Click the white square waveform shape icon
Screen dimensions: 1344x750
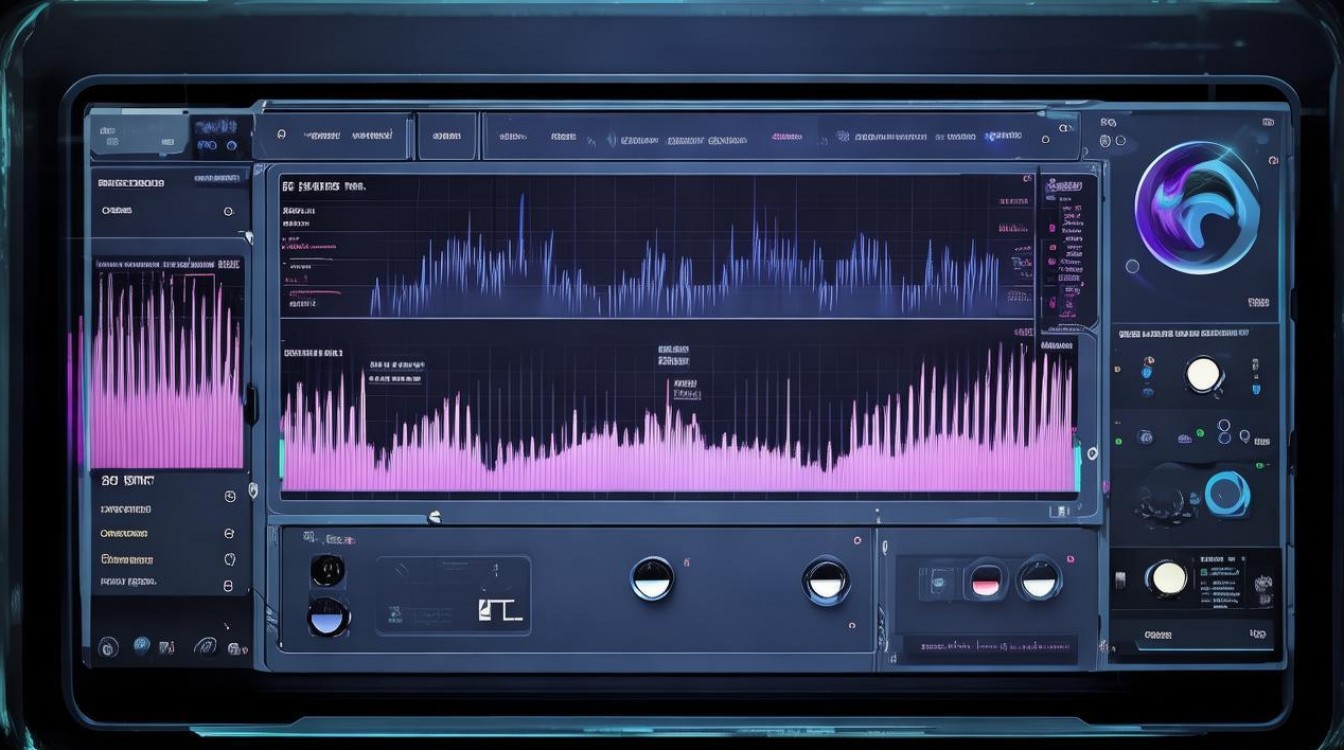point(500,609)
